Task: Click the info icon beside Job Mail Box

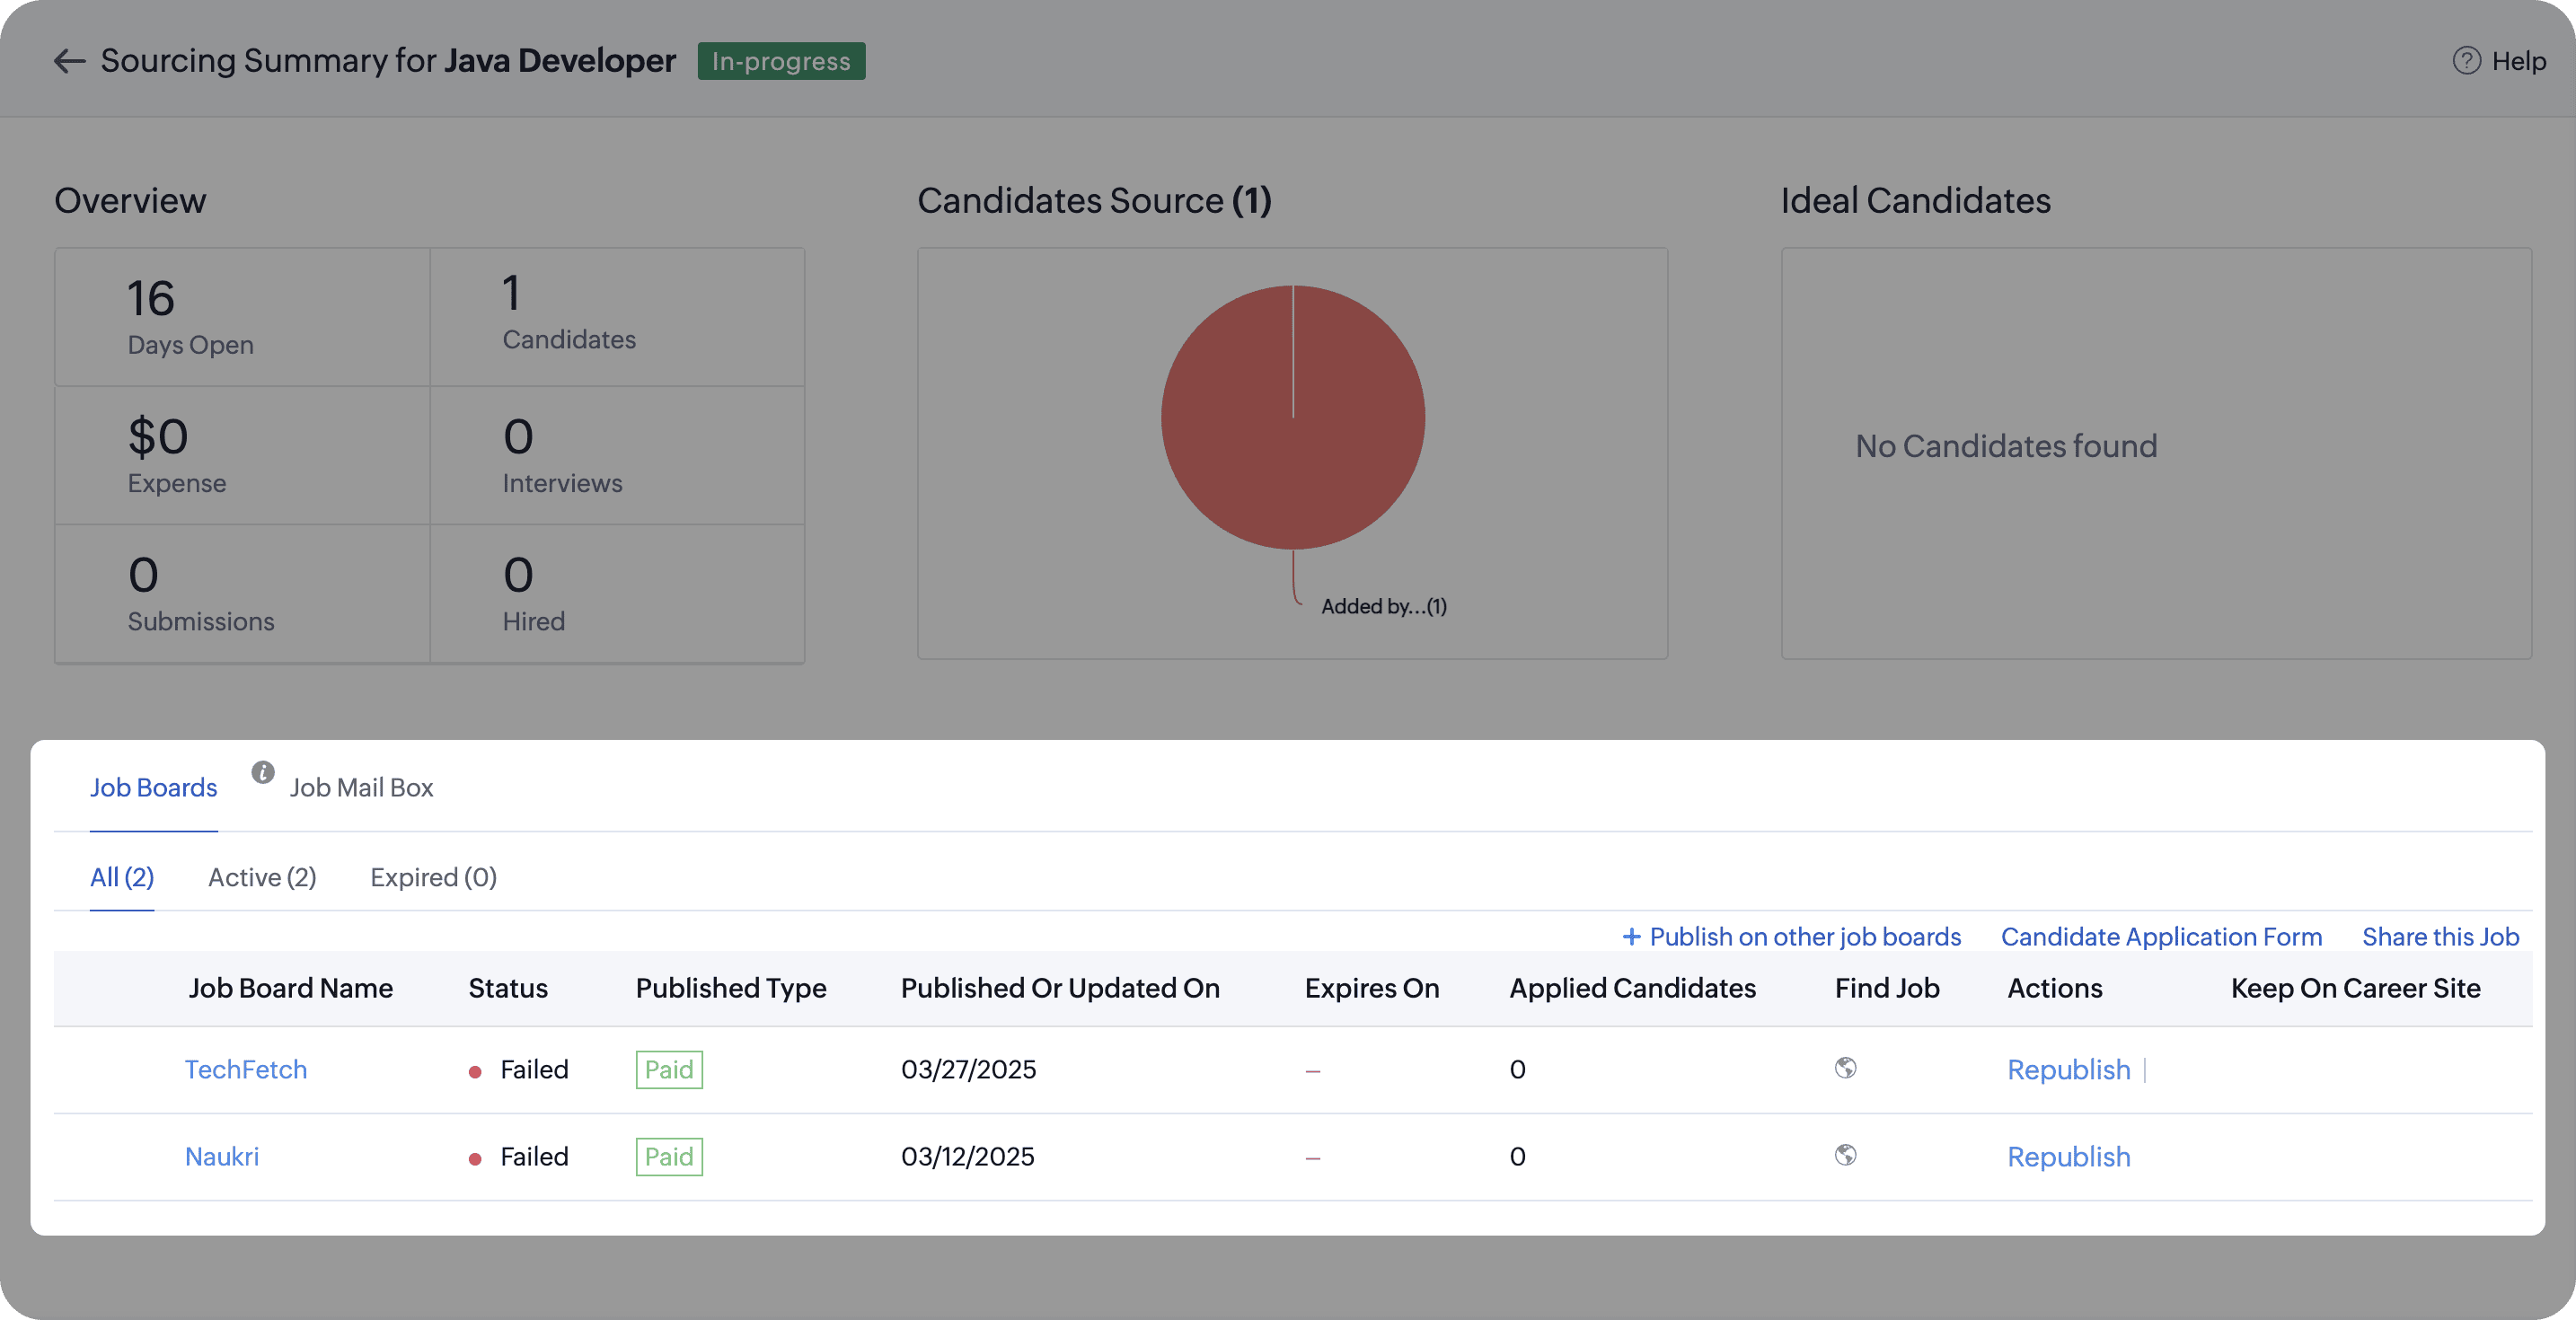Action: [x=262, y=772]
